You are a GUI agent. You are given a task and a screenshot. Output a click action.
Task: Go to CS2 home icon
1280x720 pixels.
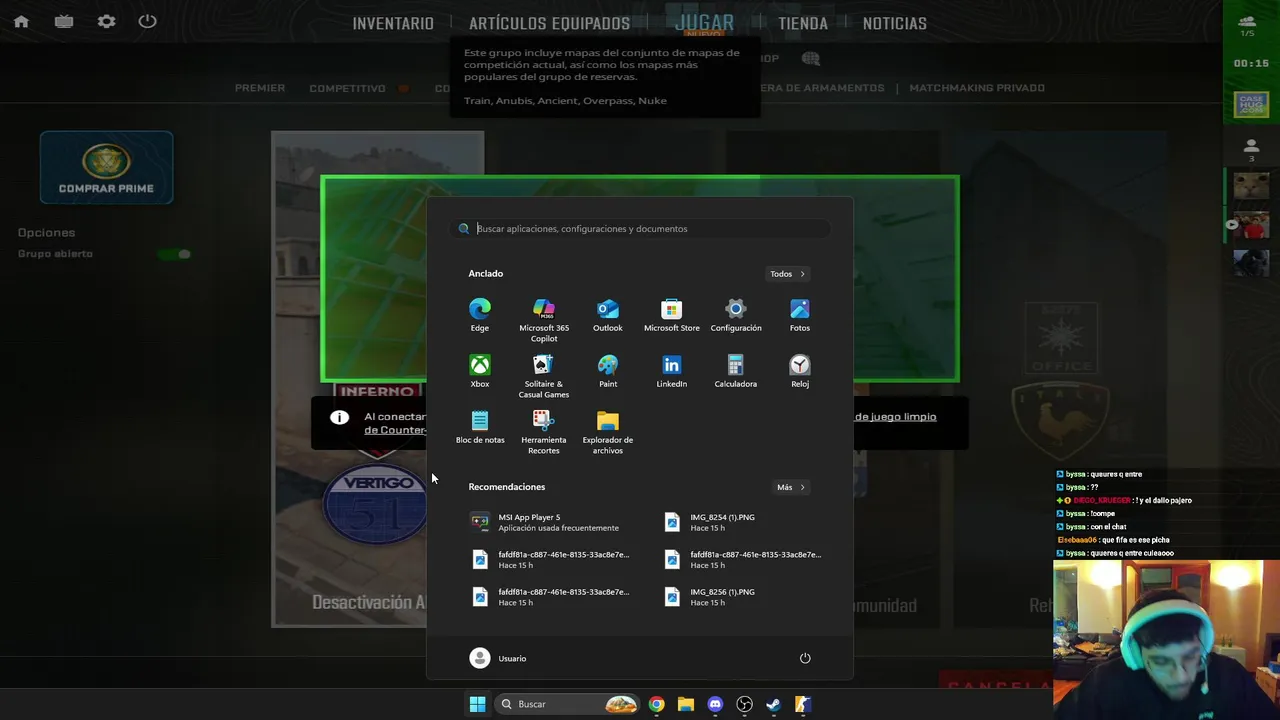[21, 21]
